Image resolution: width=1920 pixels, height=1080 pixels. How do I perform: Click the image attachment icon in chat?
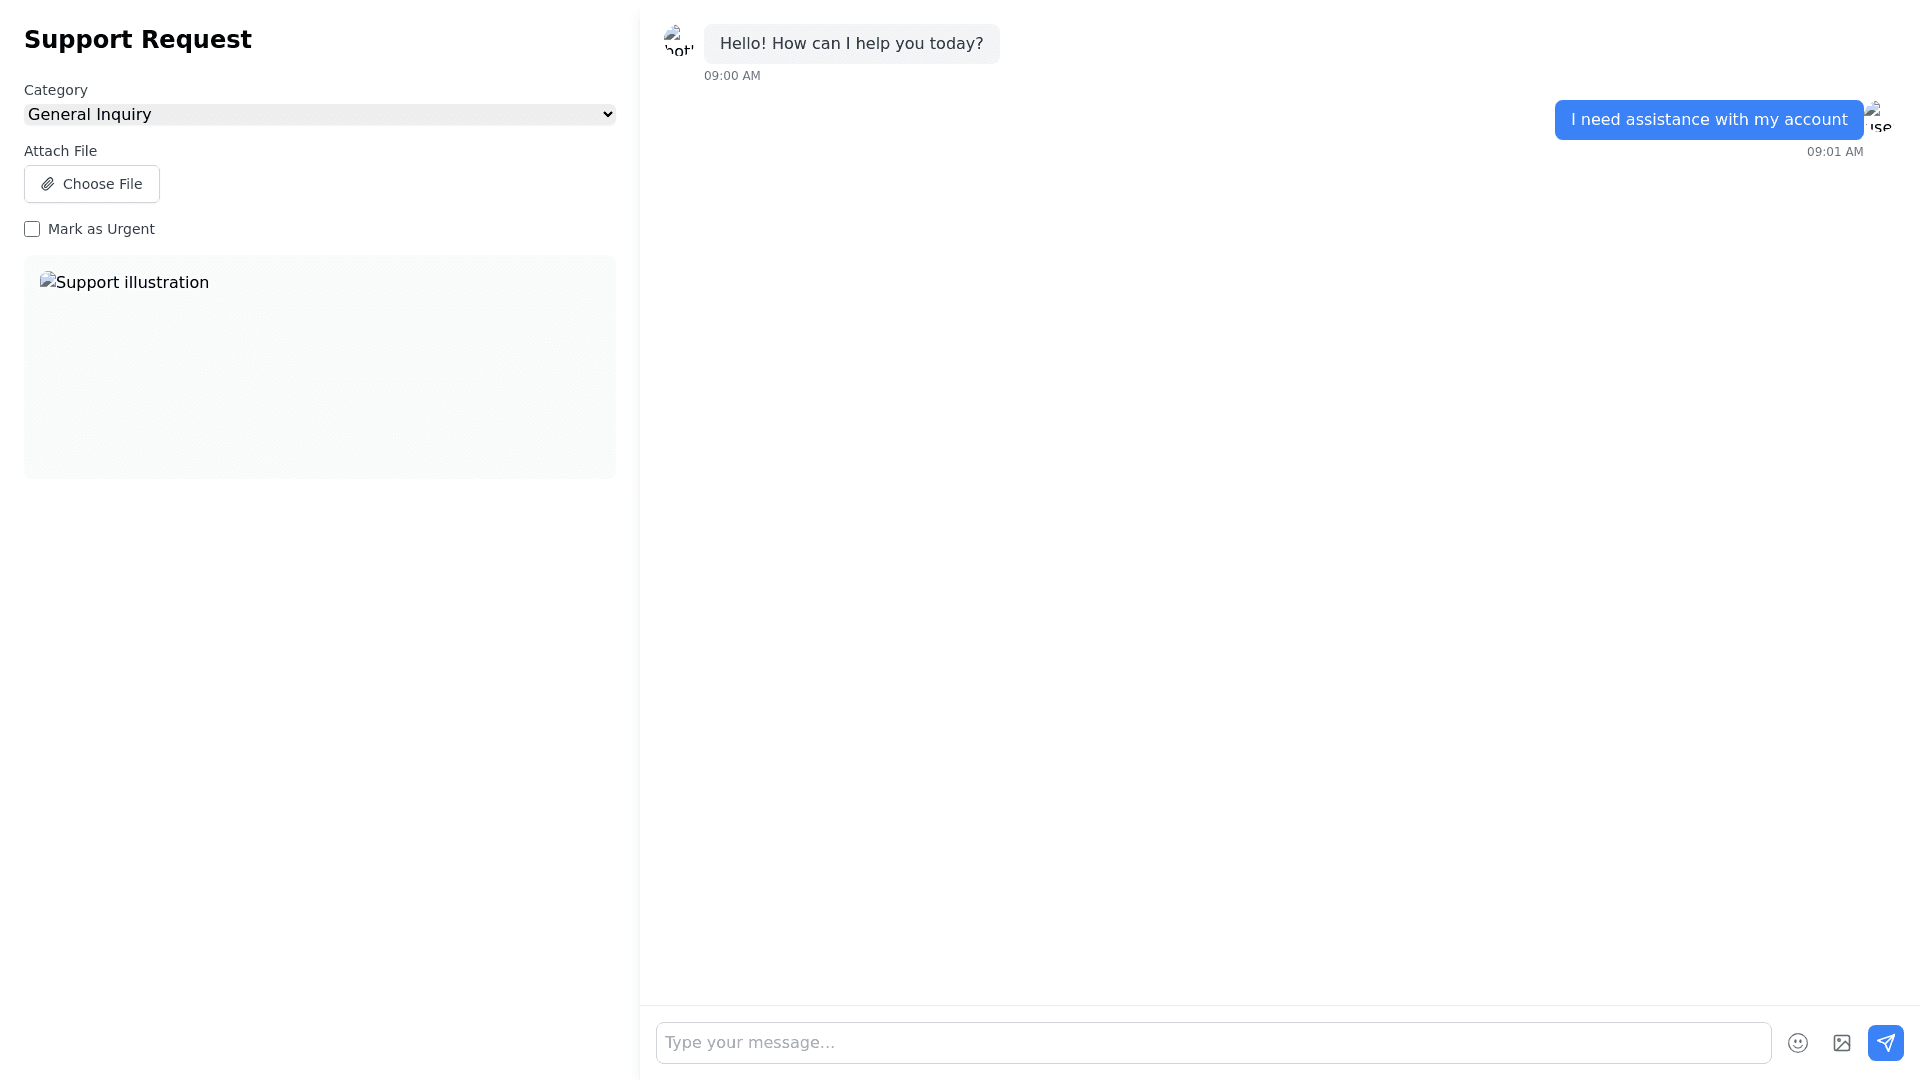(1841, 1043)
